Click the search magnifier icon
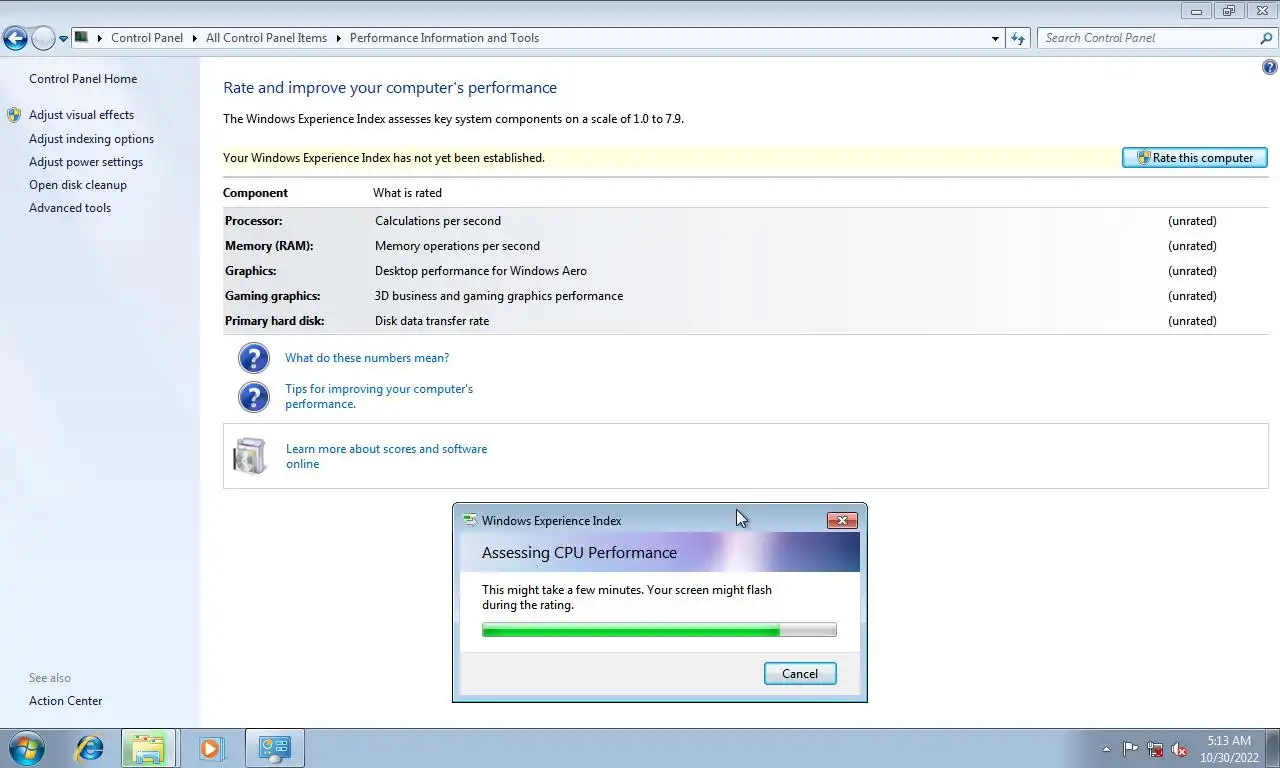This screenshot has width=1280, height=768. pos(1266,38)
